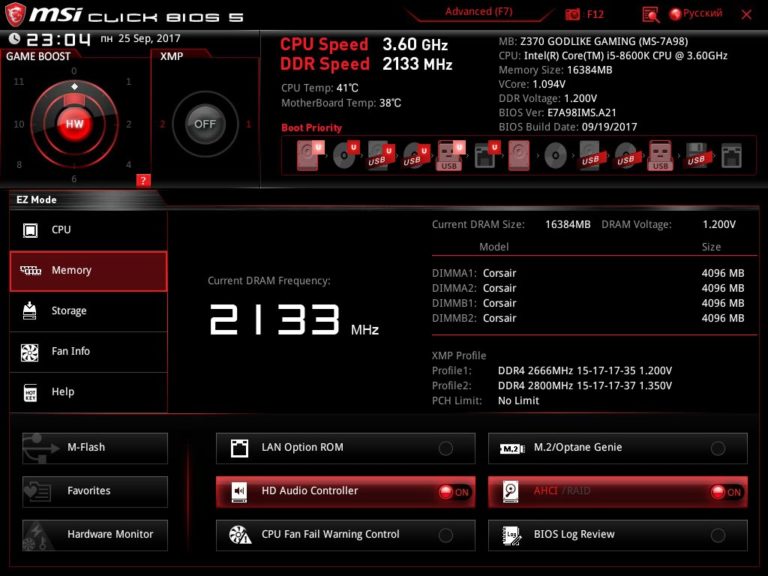Enable the LAN Option ROM switch
The width and height of the screenshot is (768, 576).
446,448
